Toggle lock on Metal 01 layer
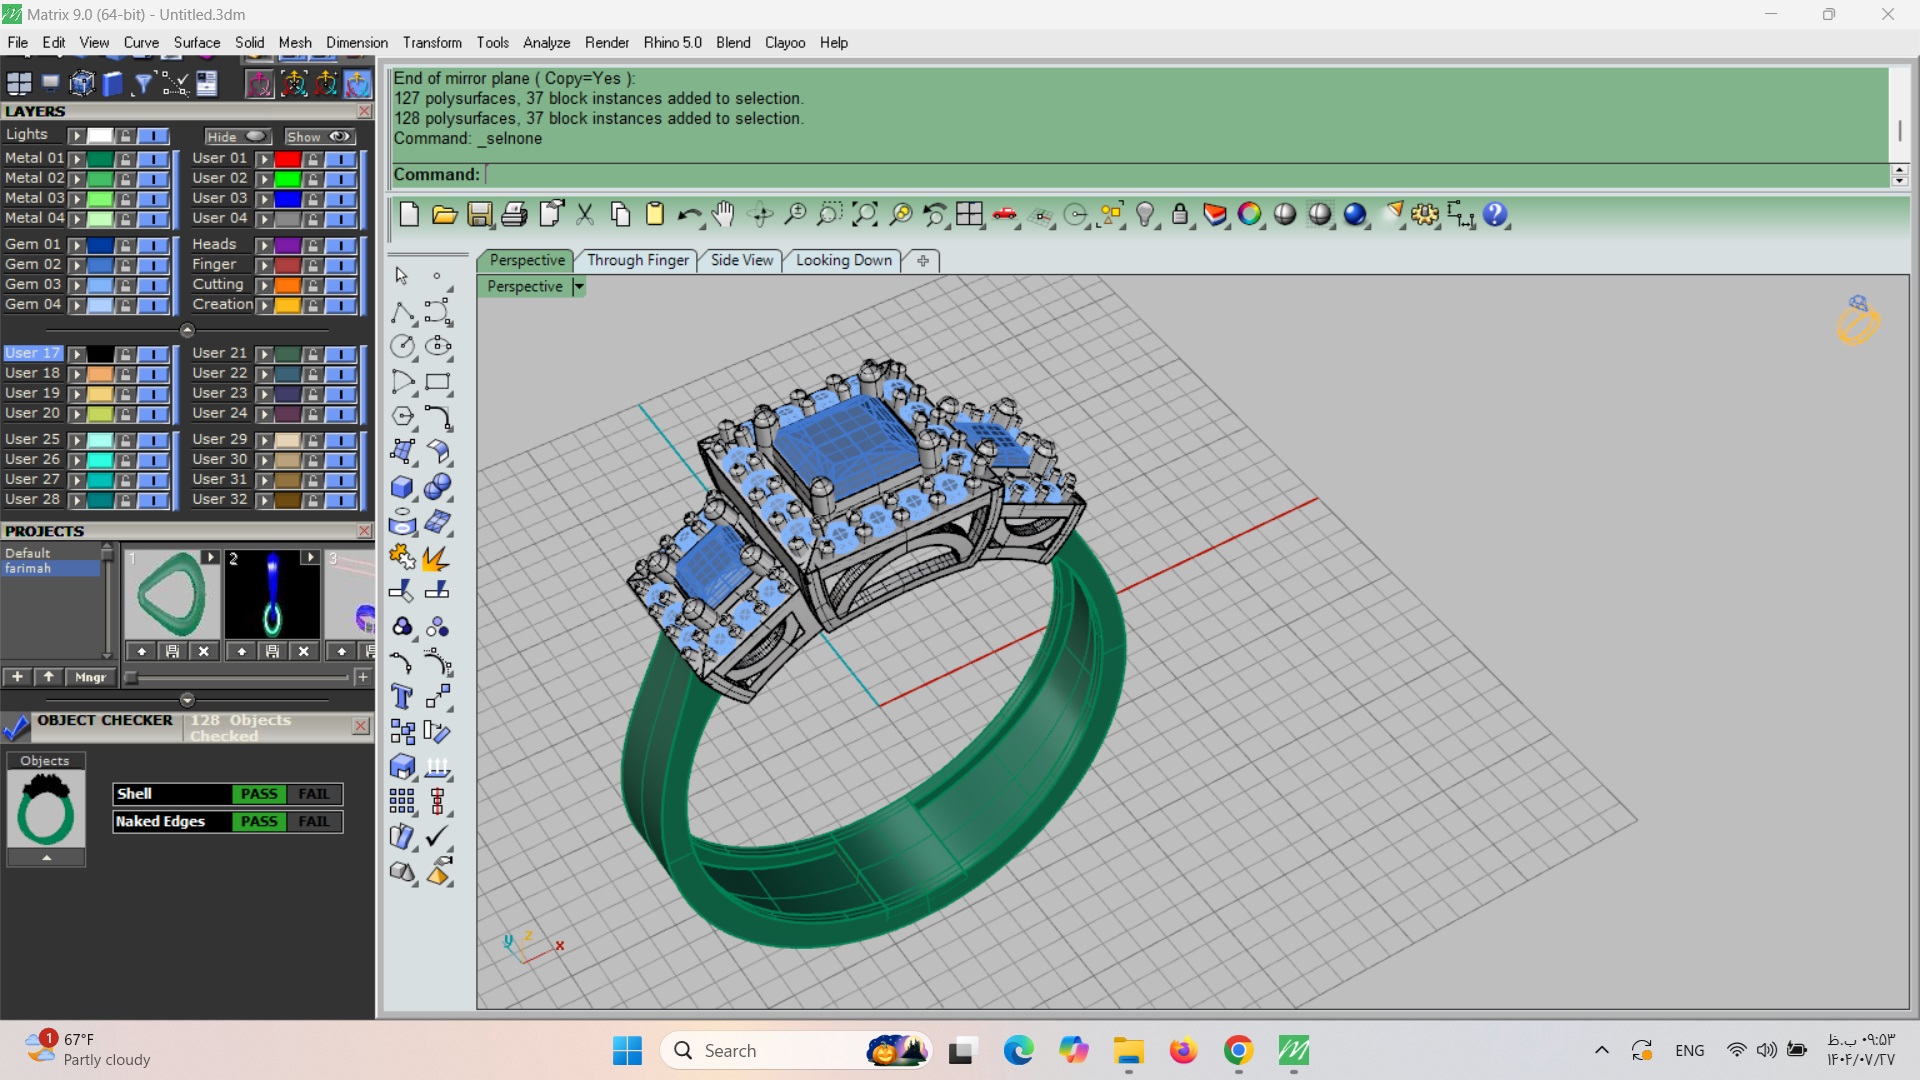Viewport: 1920px width, 1080px height. (x=125, y=159)
